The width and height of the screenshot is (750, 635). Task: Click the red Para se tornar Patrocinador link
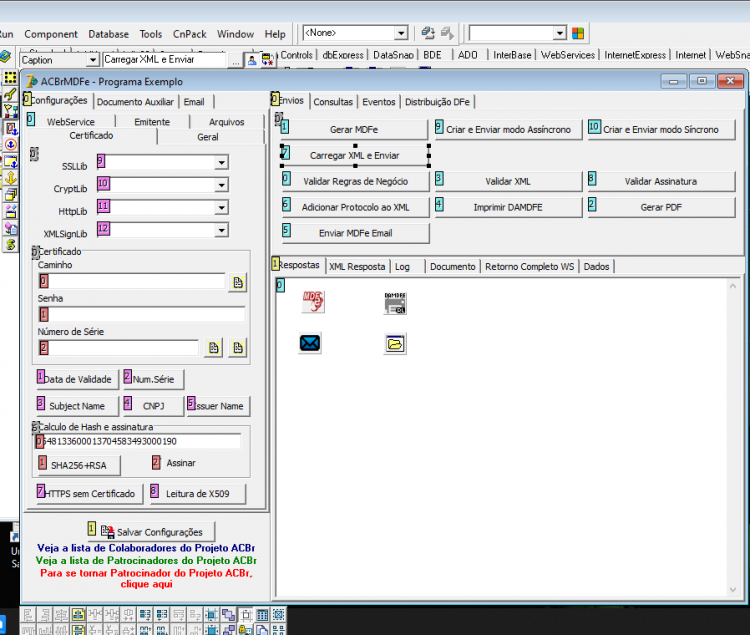click(146, 578)
